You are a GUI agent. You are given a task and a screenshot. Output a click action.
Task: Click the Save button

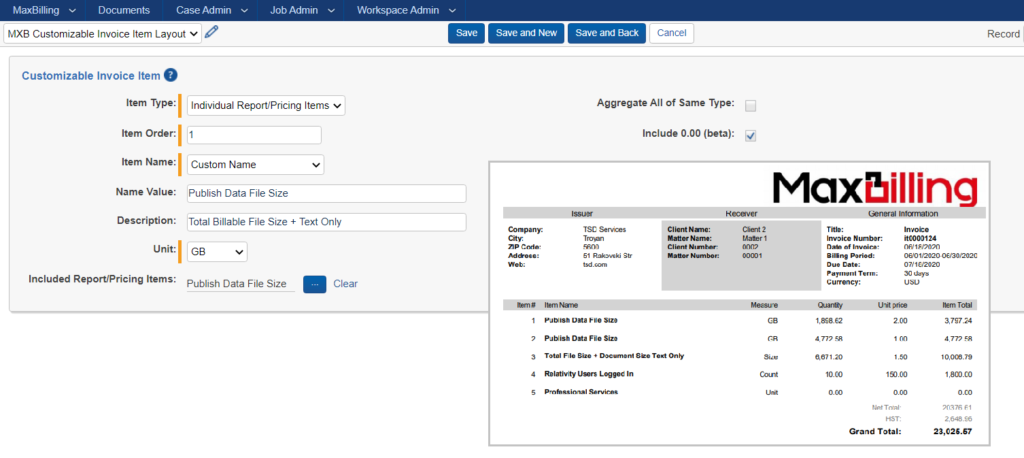tap(466, 33)
